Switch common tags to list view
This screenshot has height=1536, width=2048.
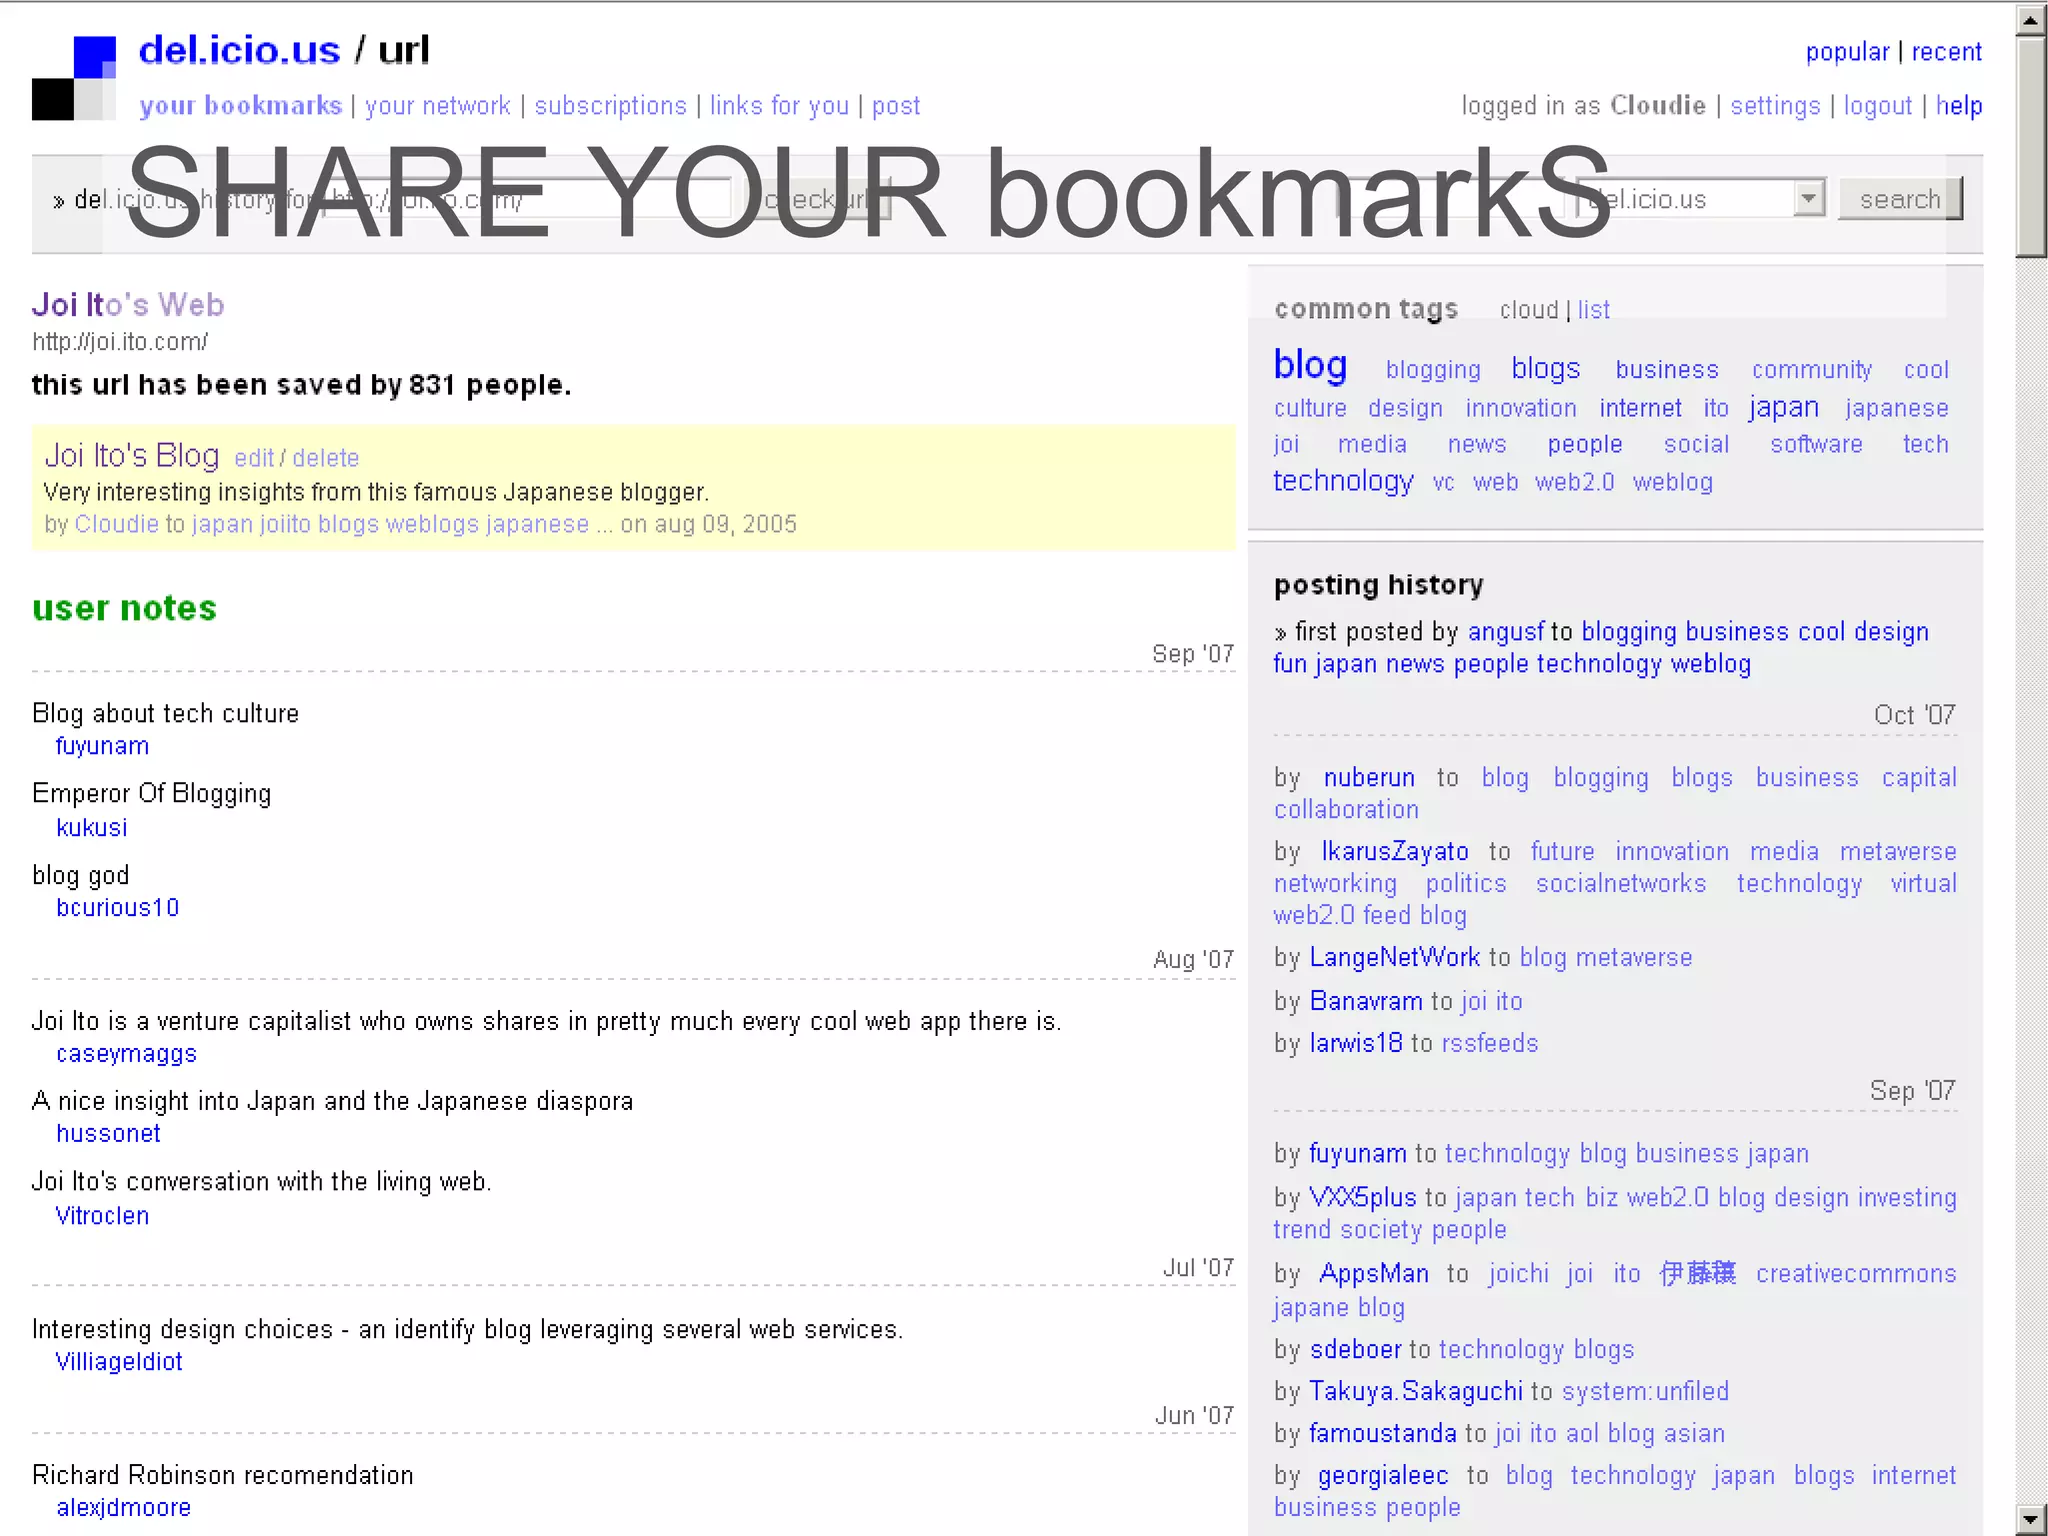tap(1594, 310)
